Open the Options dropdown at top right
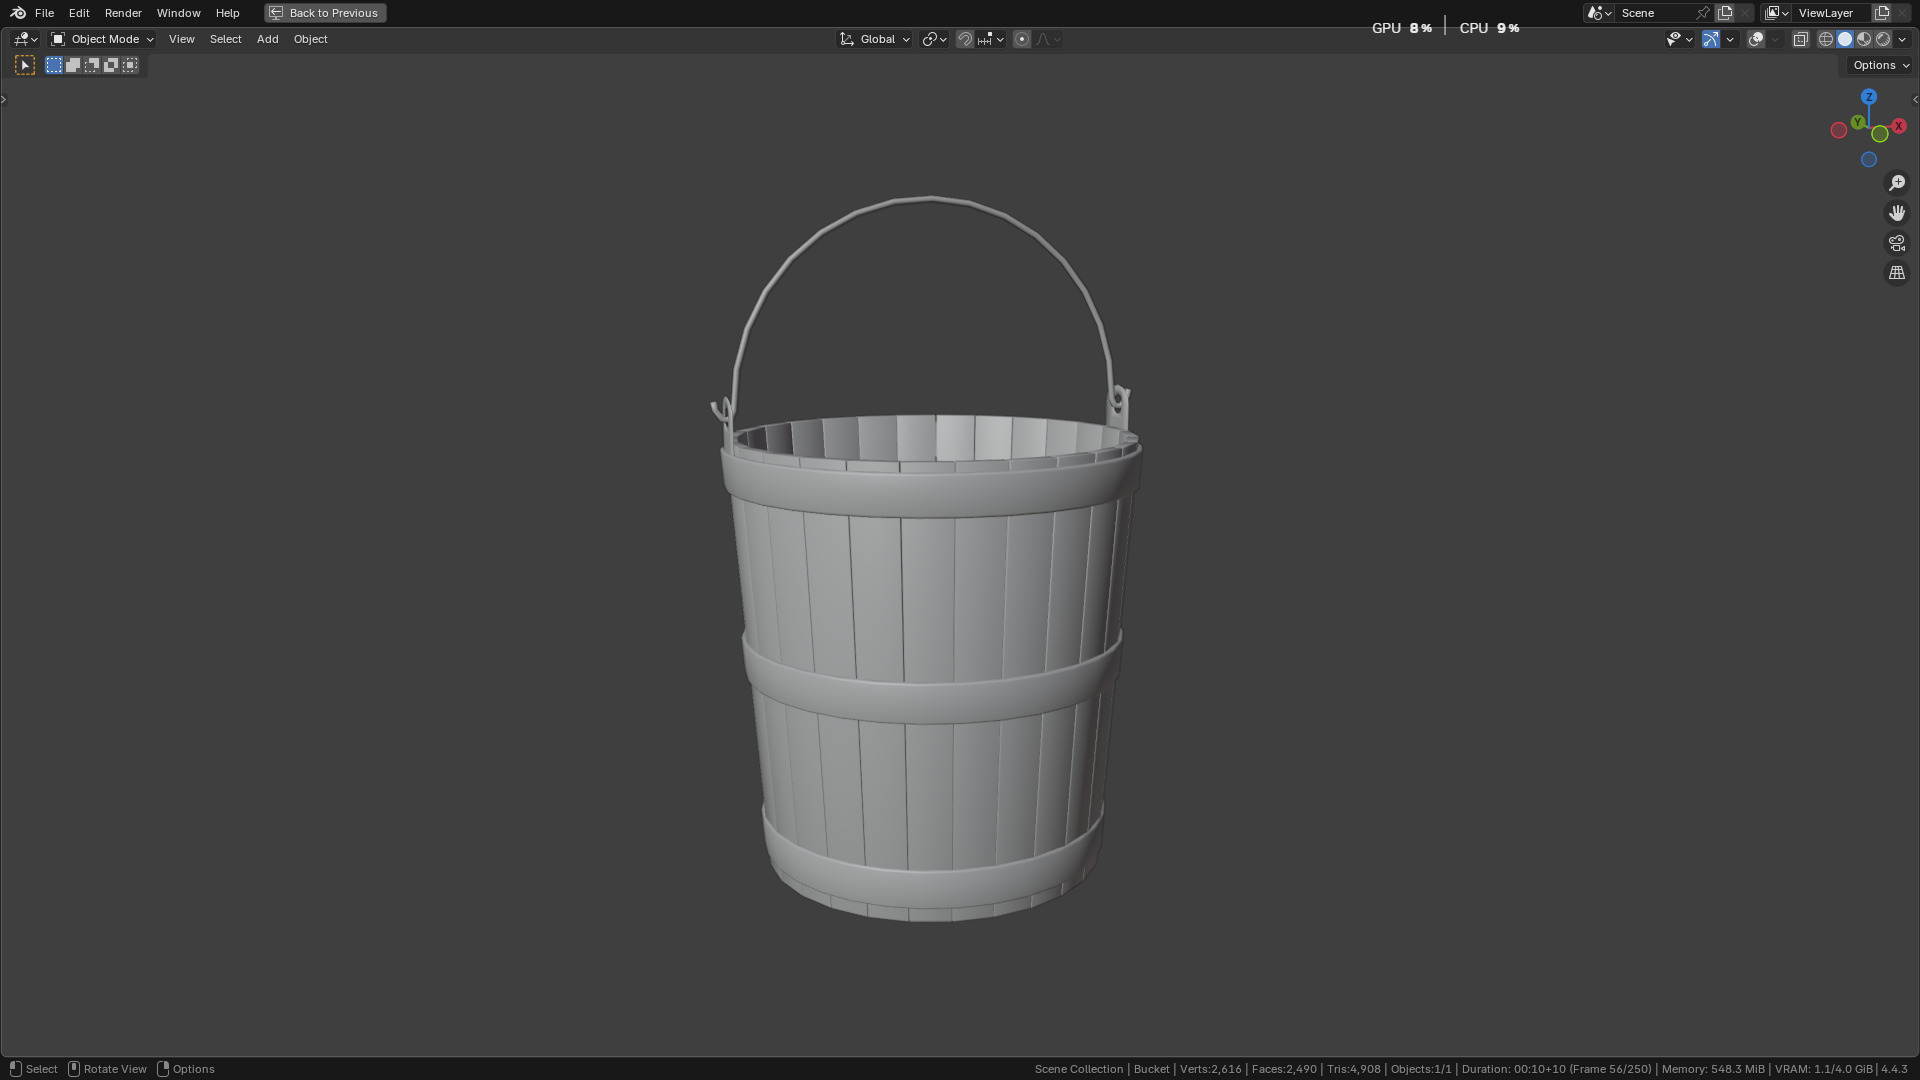 click(1880, 65)
